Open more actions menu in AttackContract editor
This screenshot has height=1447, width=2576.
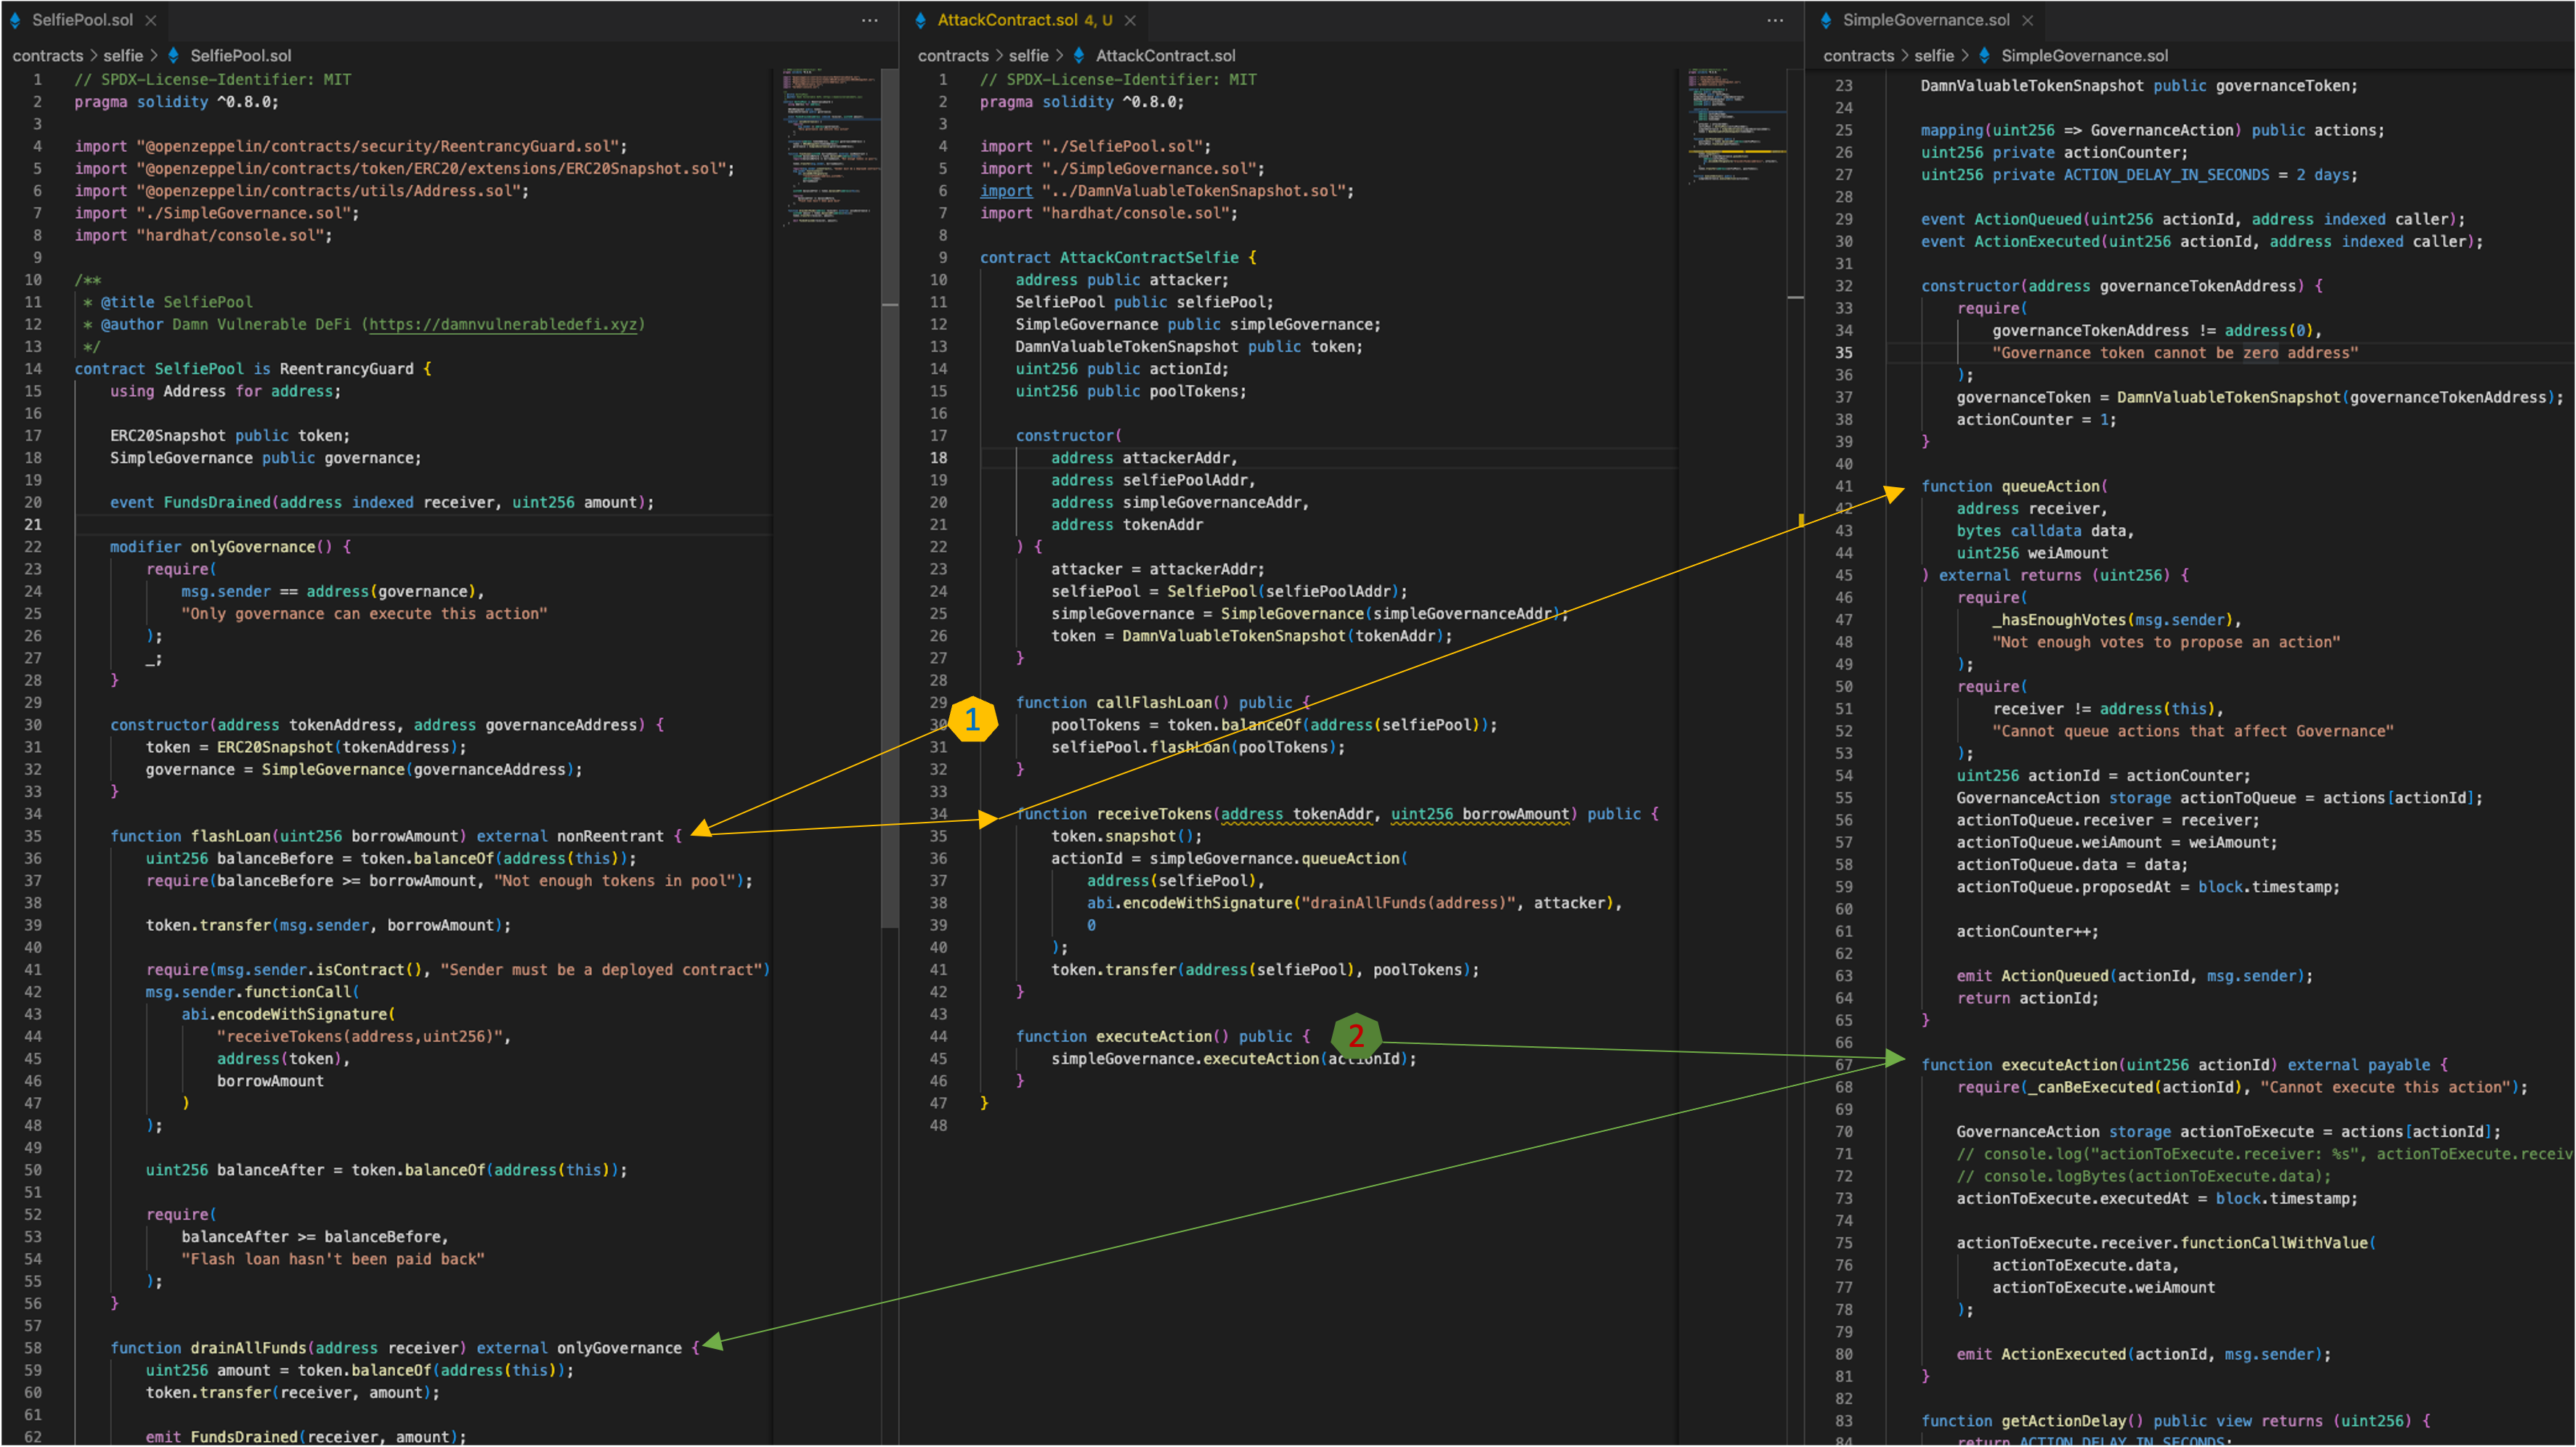click(x=1775, y=20)
